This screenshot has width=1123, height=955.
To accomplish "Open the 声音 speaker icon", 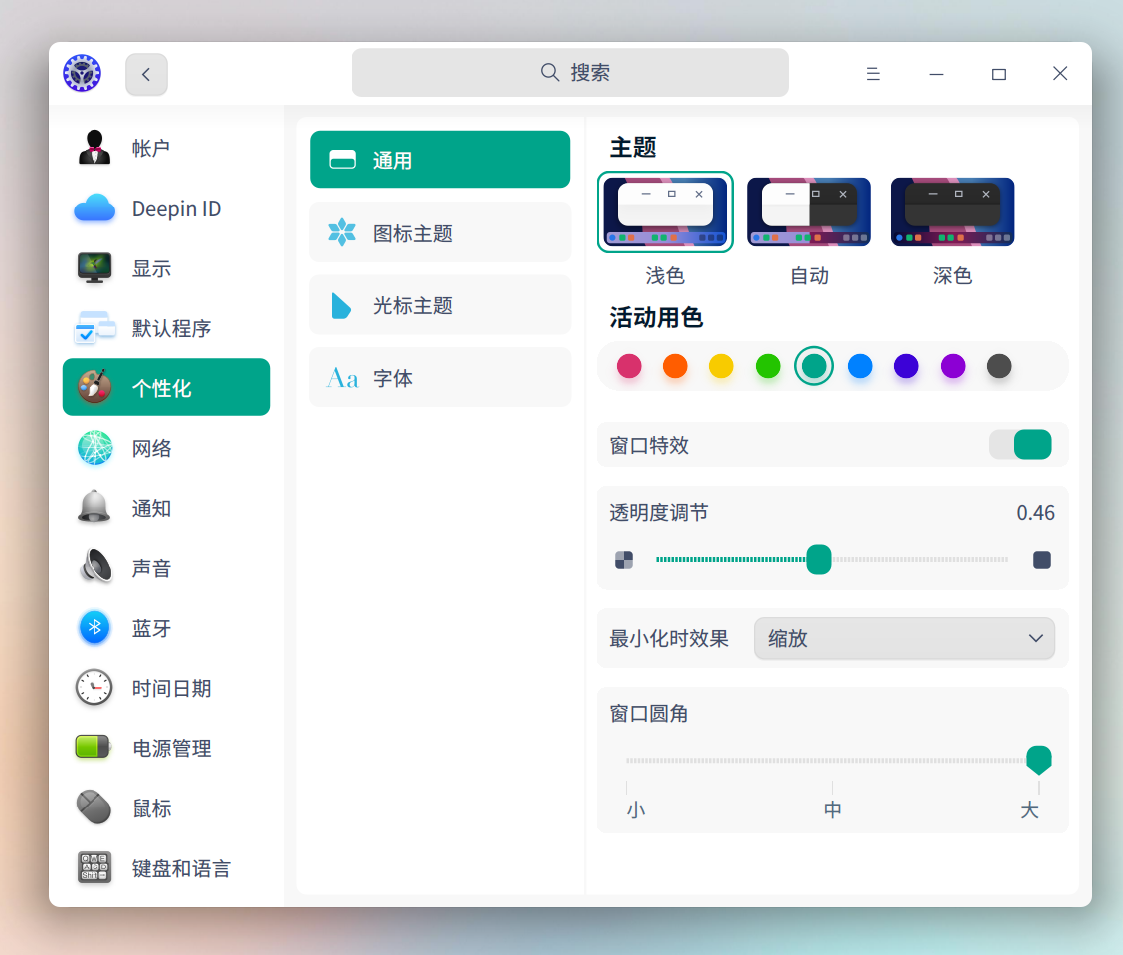I will [x=95, y=567].
